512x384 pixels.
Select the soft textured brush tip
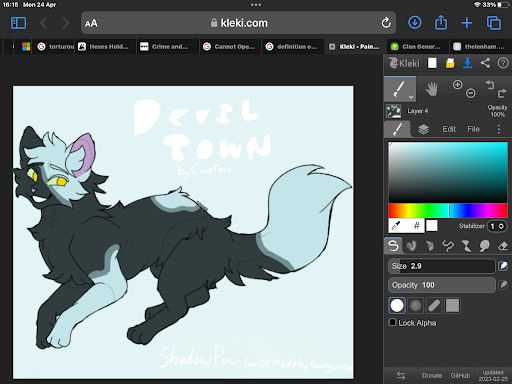[x=415, y=305]
